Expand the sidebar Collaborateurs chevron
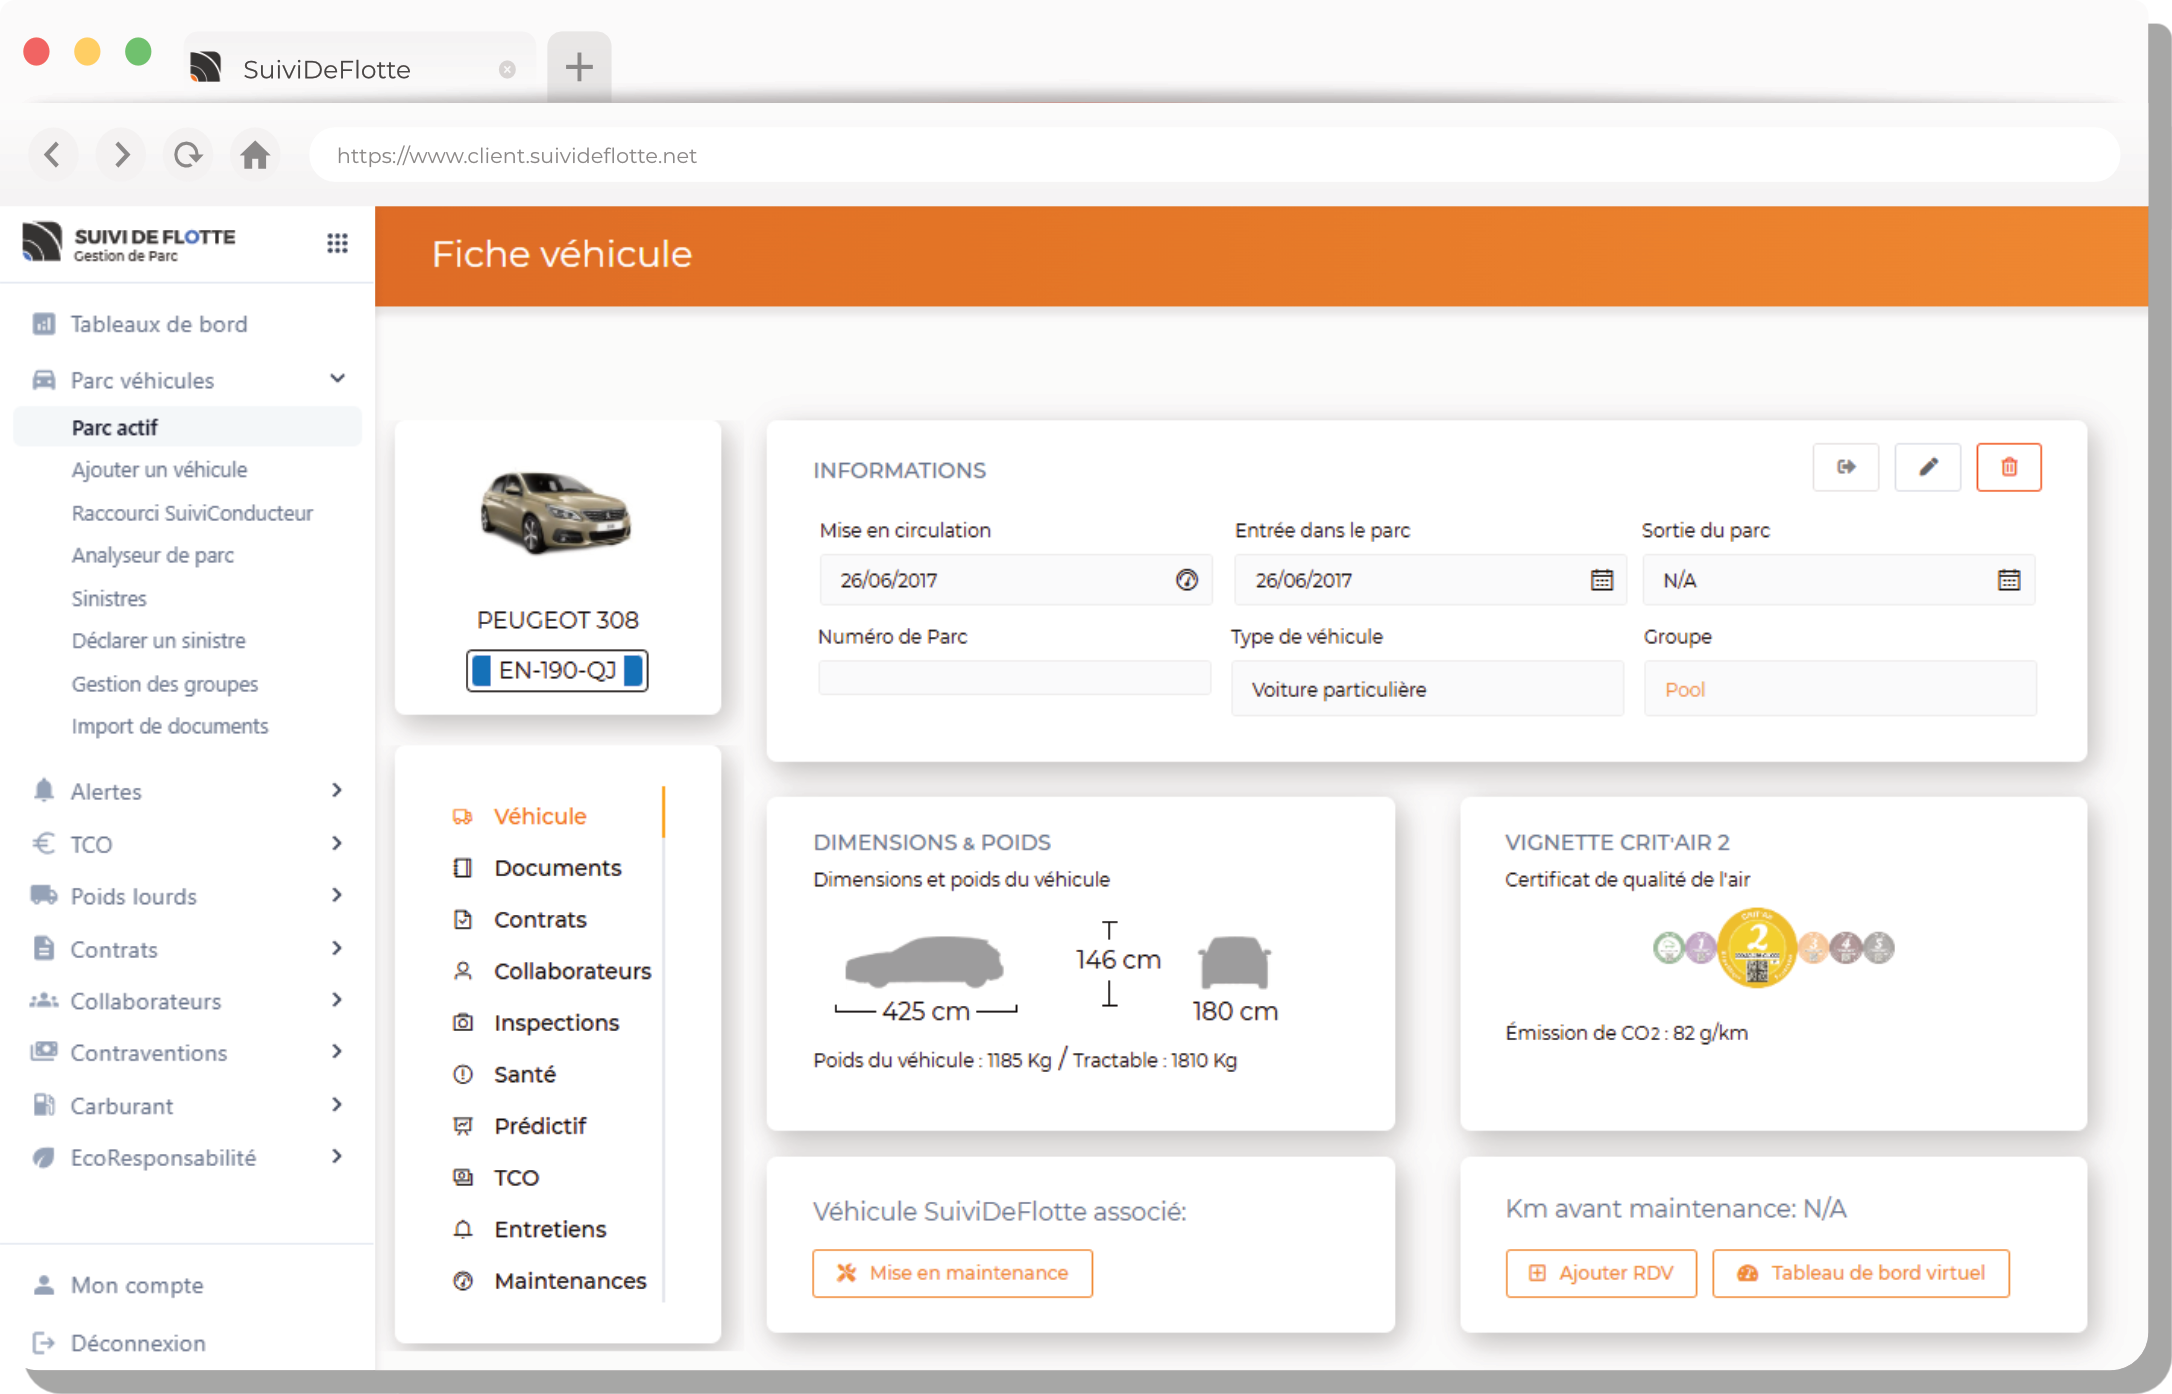2172x1394 pixels. tap(337, 1000)
